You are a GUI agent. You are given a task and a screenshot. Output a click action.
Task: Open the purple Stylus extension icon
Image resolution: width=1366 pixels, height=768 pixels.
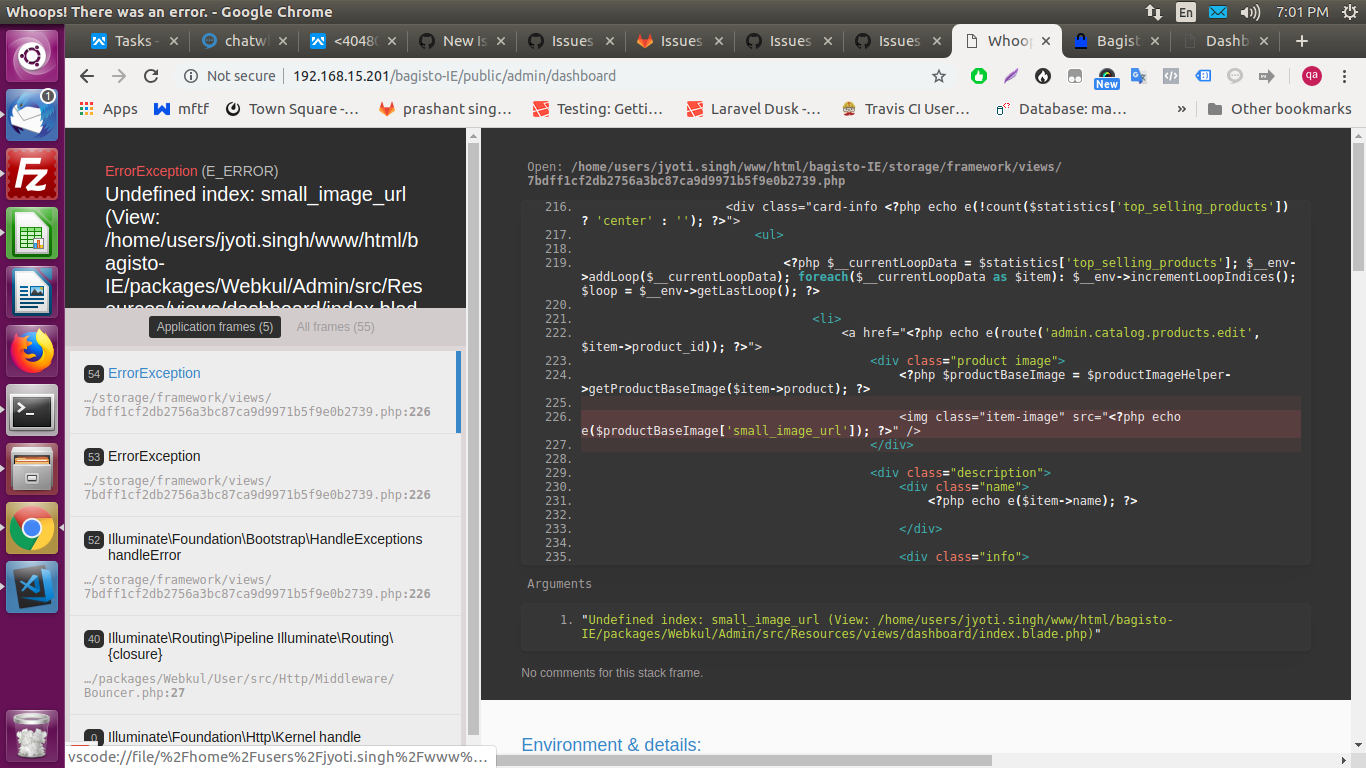(x=1009, y=76)
